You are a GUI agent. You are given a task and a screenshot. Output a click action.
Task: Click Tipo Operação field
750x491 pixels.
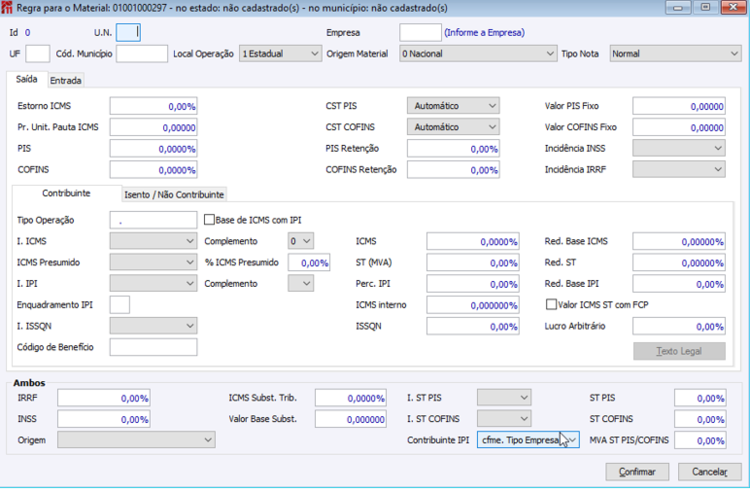[153, 220]
